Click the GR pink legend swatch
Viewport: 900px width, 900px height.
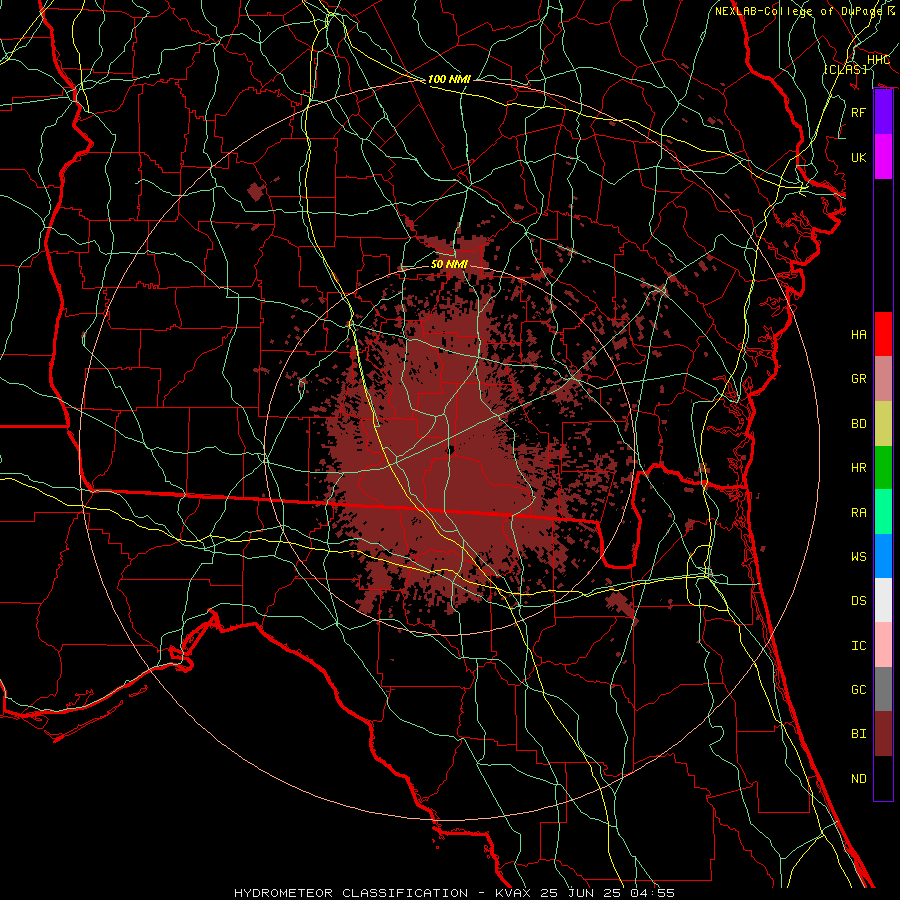tap(883, 379)
